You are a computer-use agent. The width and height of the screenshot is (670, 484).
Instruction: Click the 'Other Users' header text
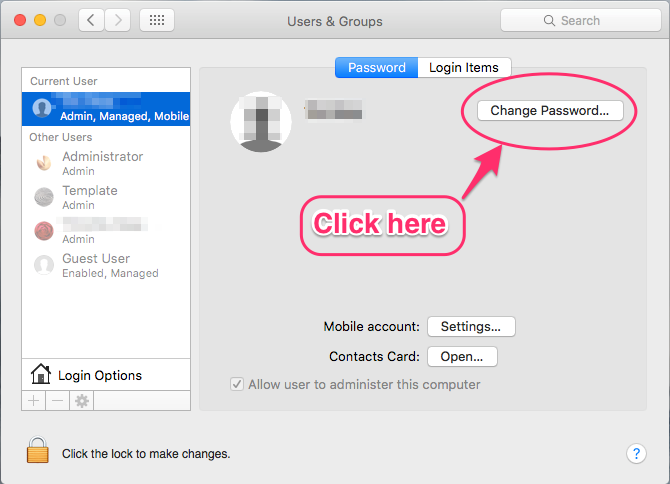pos(61,137)
